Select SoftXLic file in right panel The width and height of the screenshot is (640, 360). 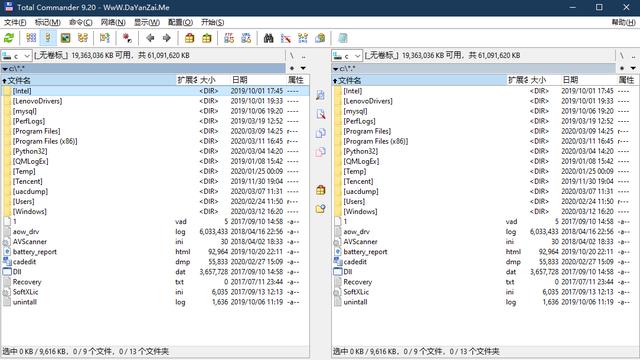pyautogui.click(x=485, y=292)
